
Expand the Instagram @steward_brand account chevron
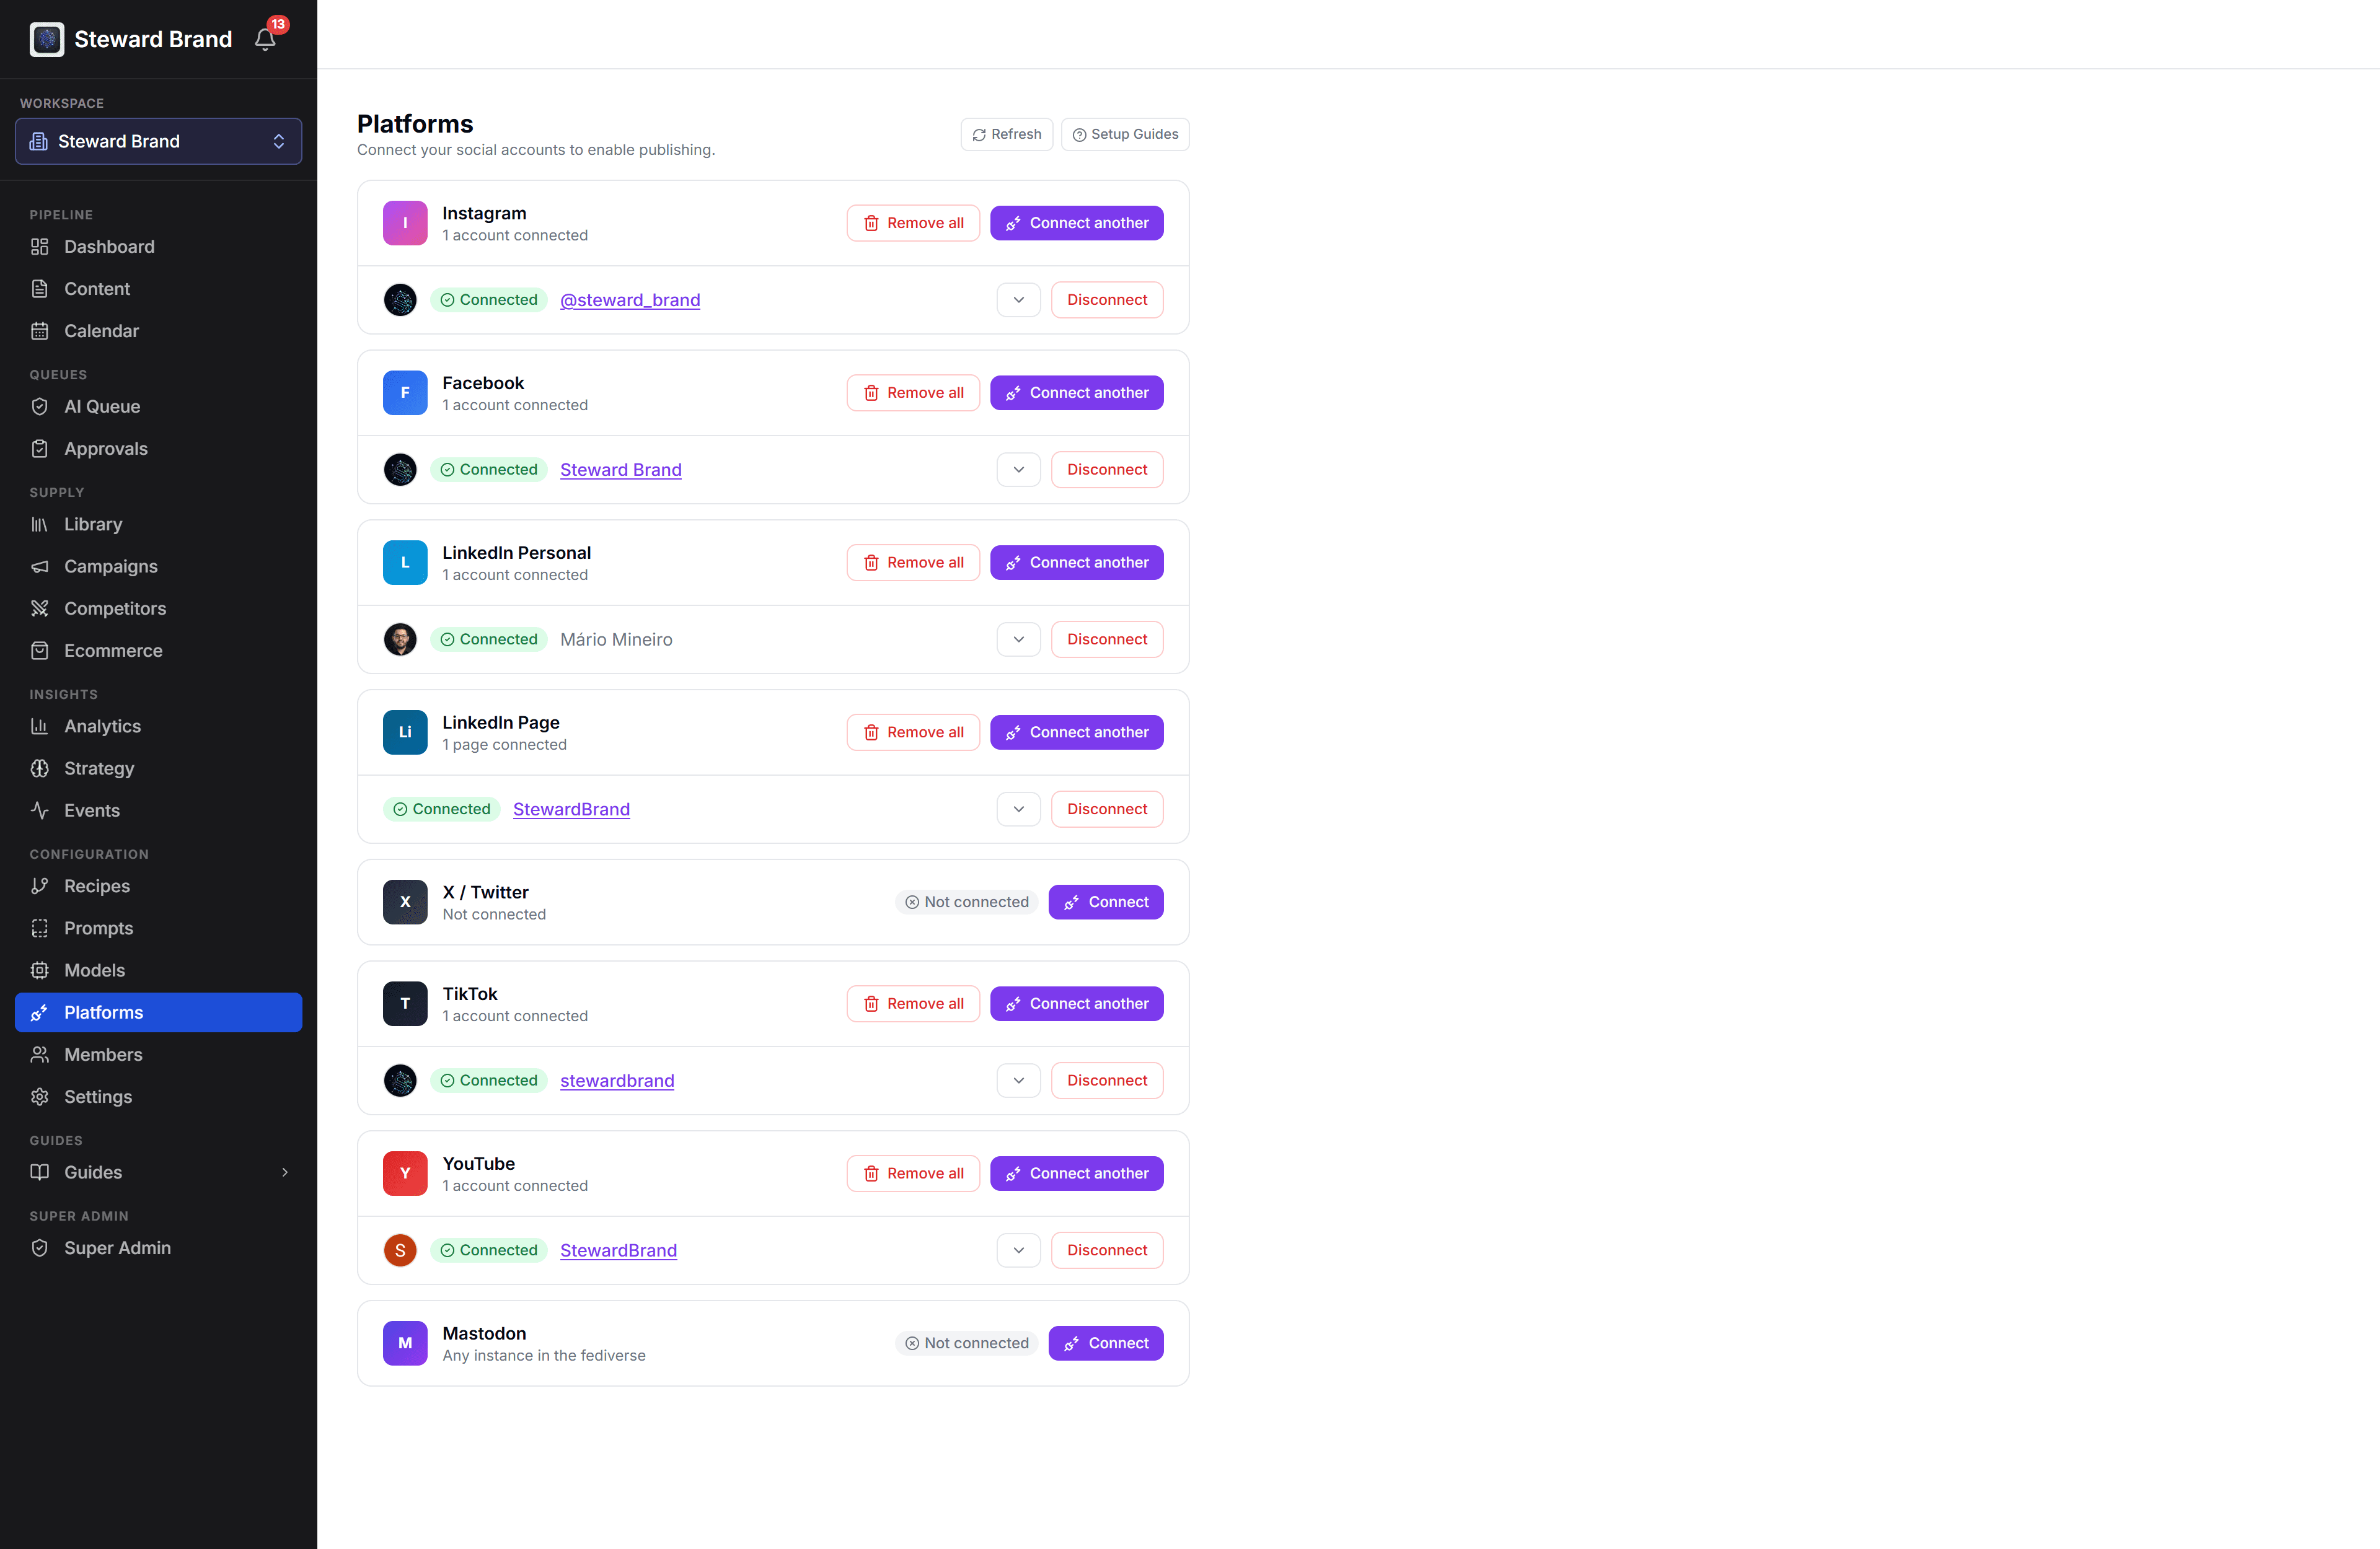point(1018,300)
